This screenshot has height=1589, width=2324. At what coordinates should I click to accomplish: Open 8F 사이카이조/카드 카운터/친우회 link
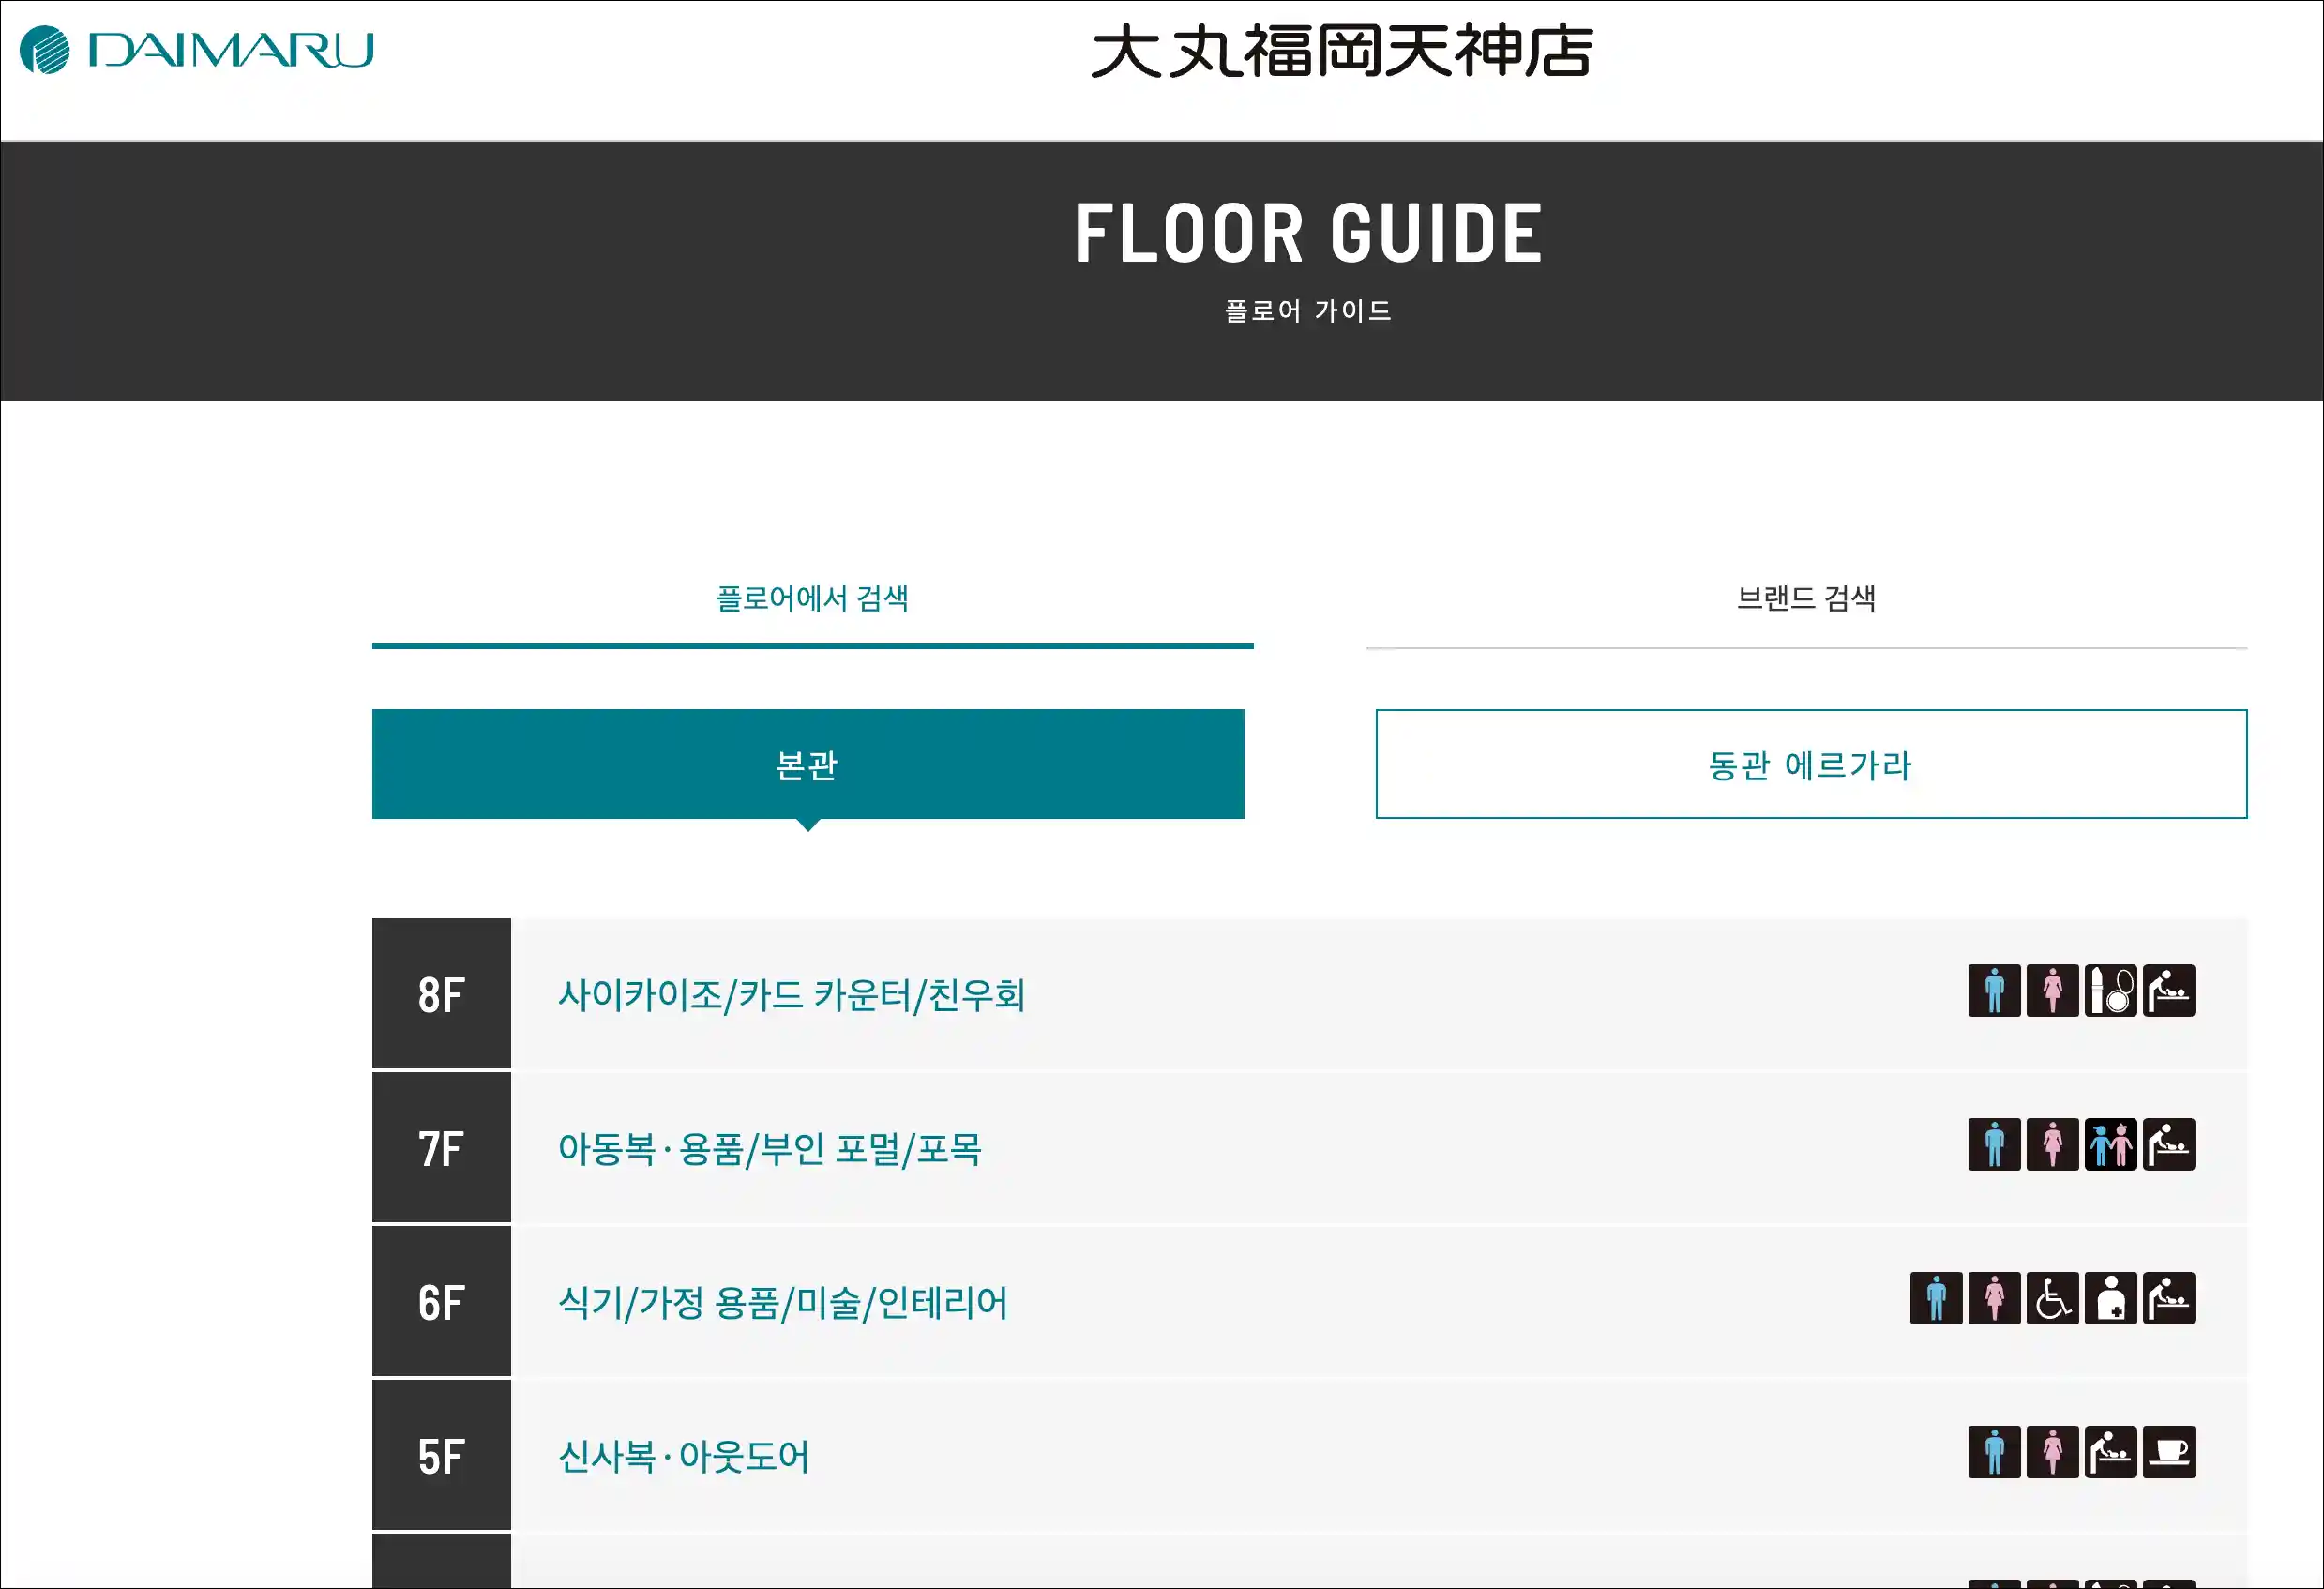pyautogui.click(x=791, y=995)
